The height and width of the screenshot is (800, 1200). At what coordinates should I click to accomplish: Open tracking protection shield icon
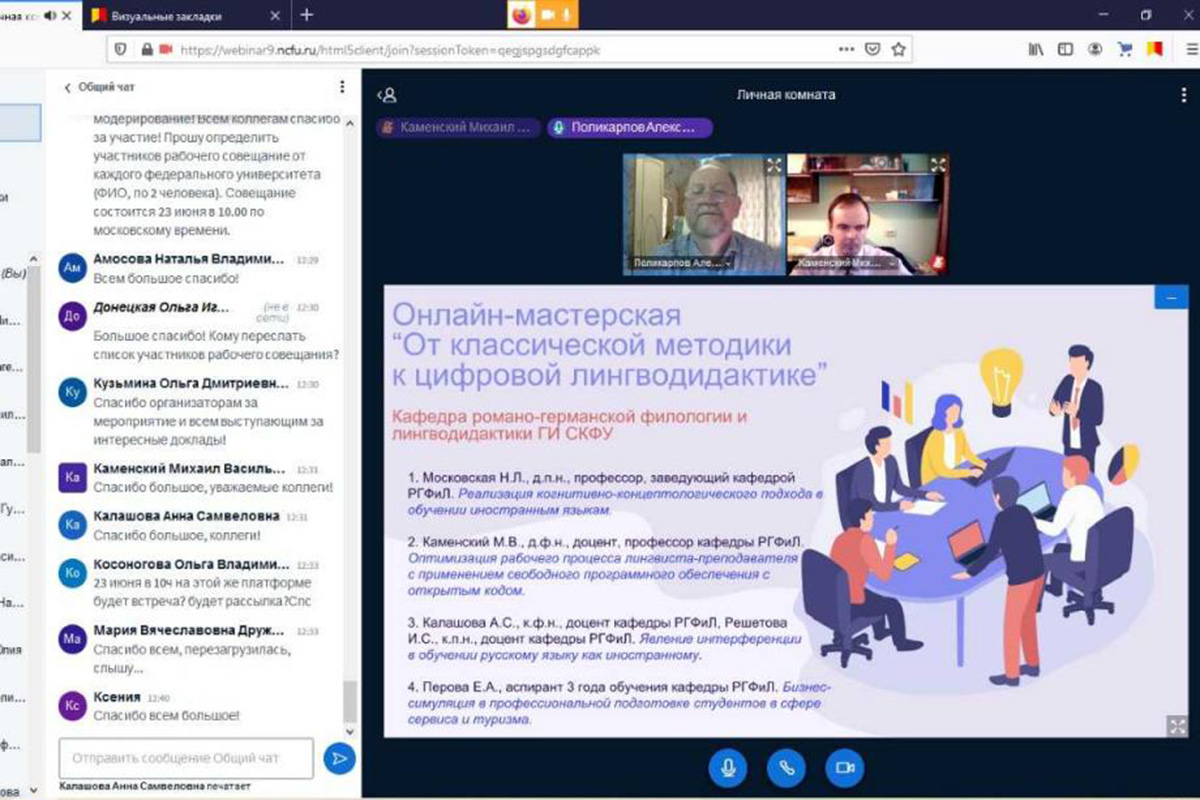[121, 48]
